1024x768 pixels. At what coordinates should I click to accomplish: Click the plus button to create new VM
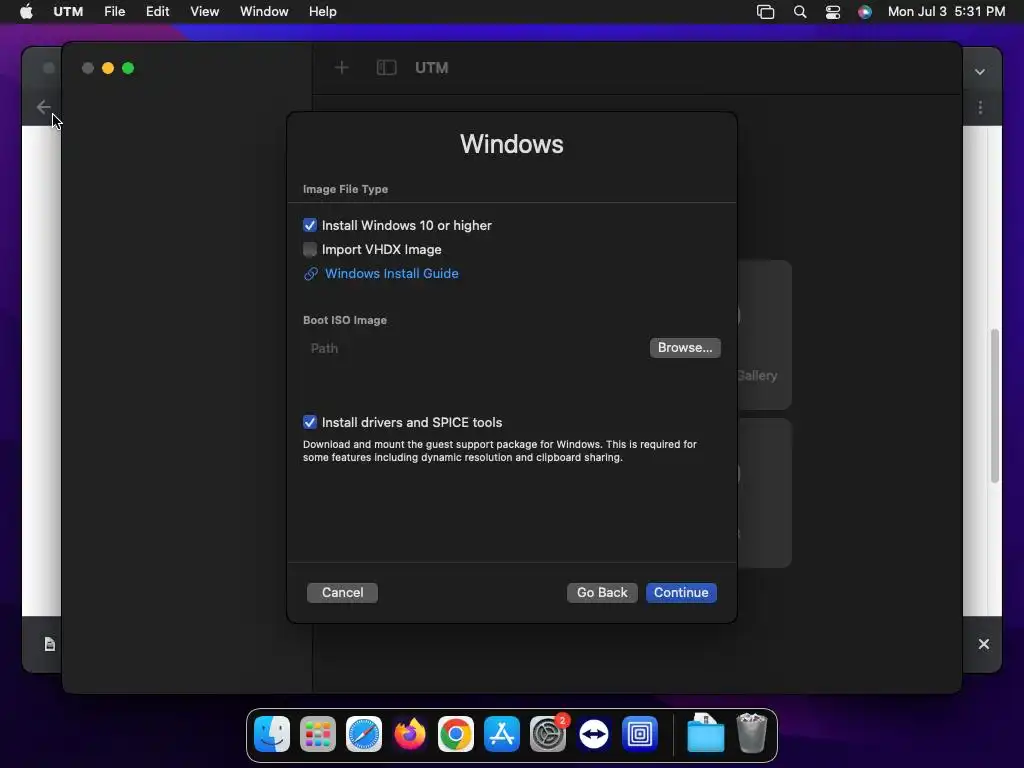point(342,68)
